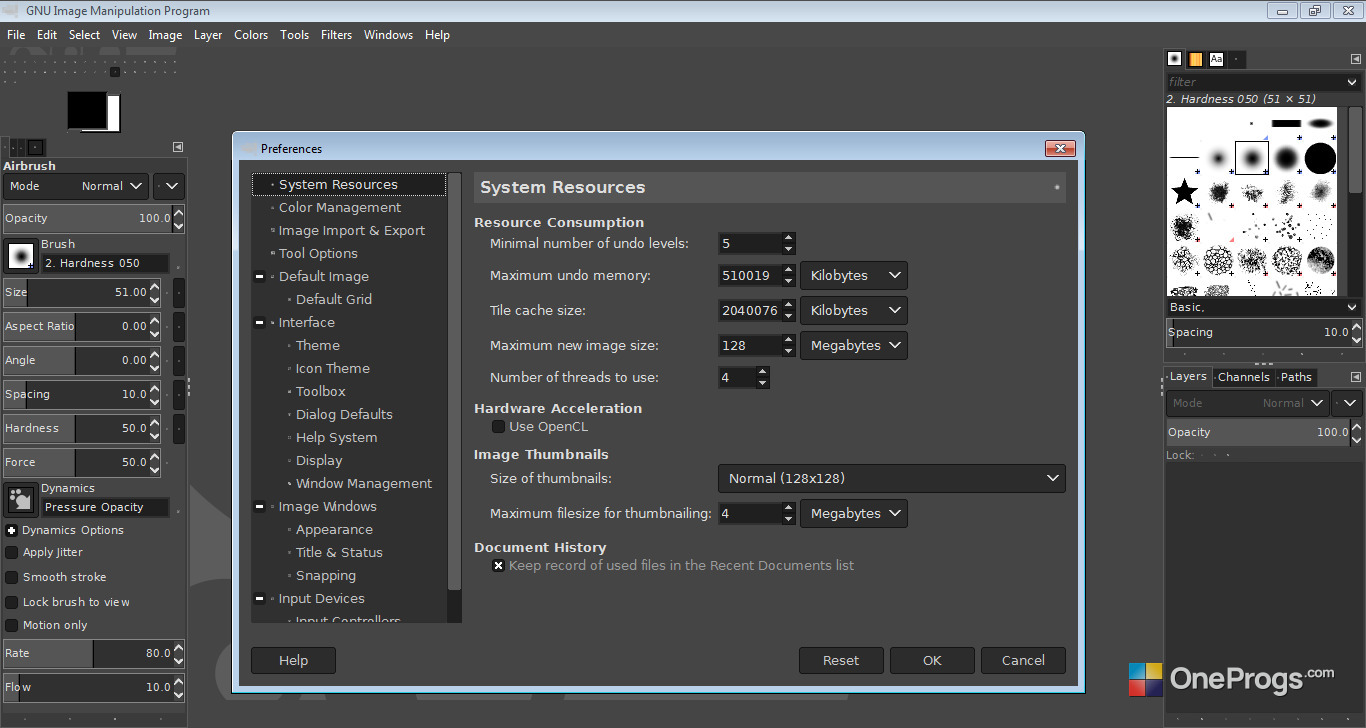Open the brush tag 'Basic,' dropdown
Screen dimensions: 1366x728
(1264, 307)
